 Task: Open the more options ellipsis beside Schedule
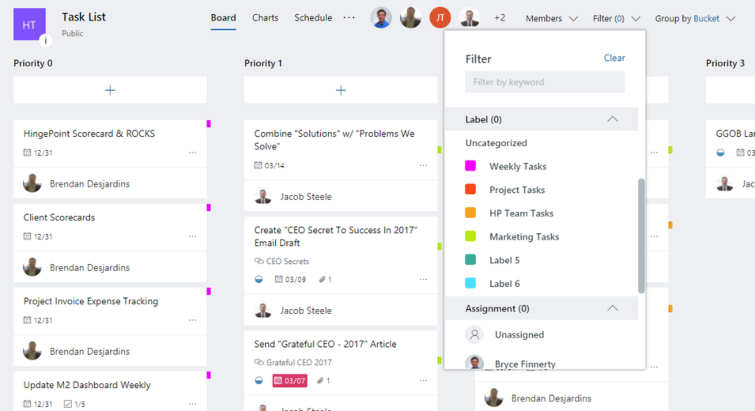tap(349, 18)
